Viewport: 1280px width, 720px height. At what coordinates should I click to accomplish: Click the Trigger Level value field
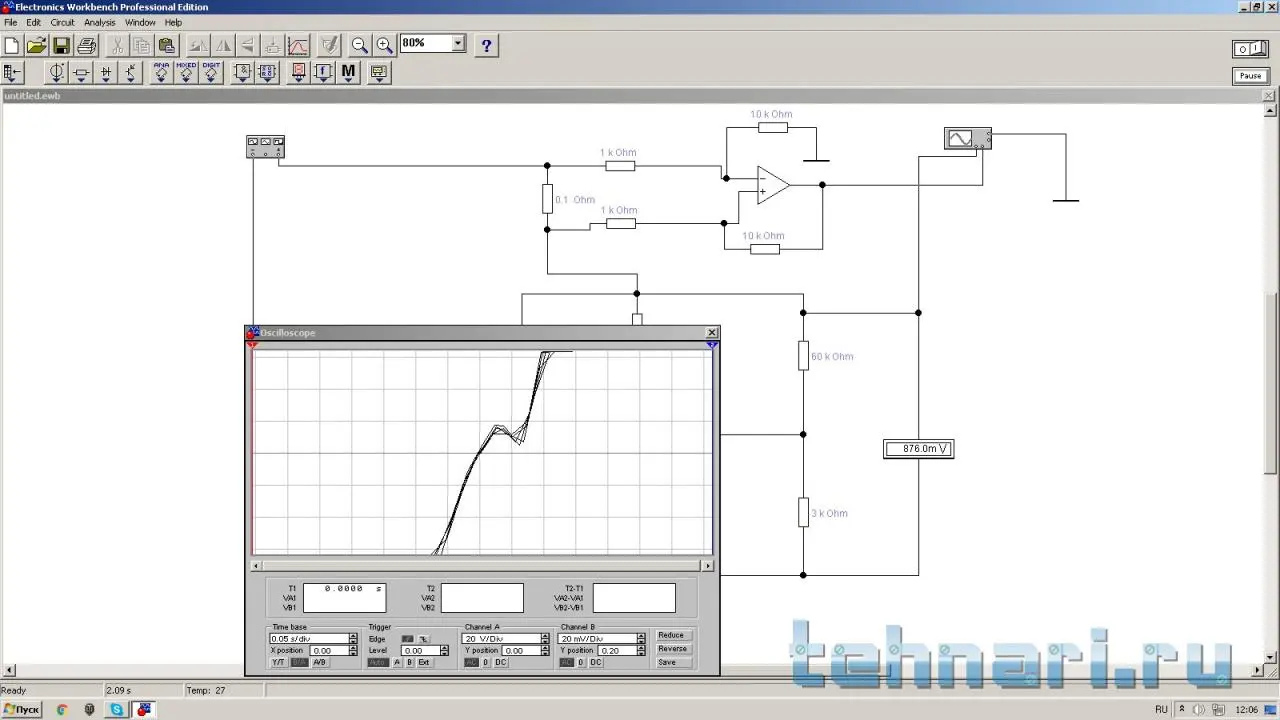pyautogui.click(x=420, y=651)
